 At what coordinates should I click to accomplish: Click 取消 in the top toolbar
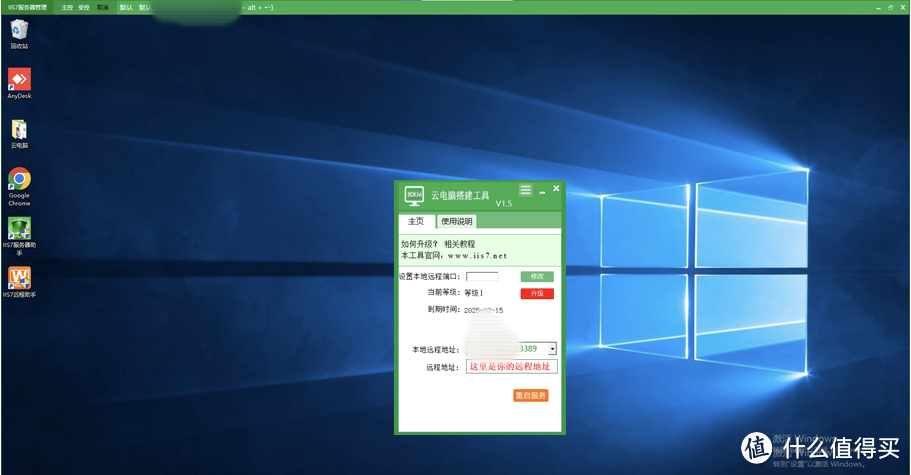pos(102,8)
